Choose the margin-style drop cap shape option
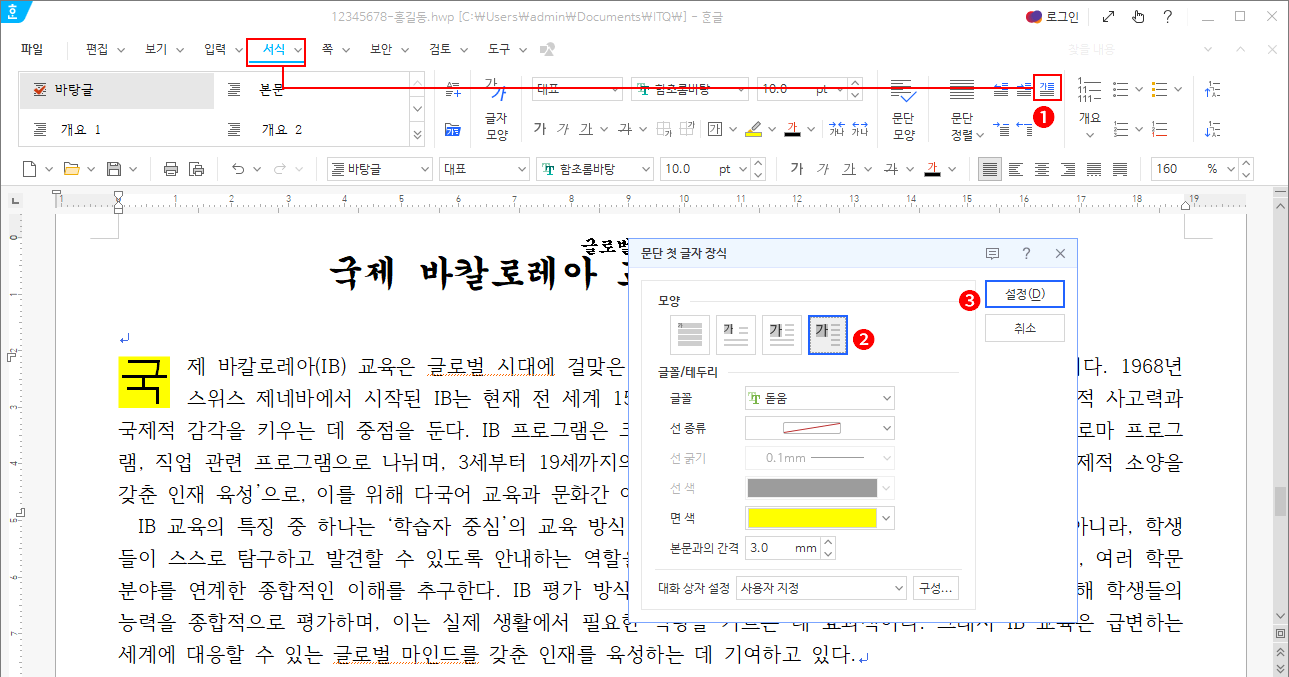The width and height of the screenshot is (1289, 677). coord(827,334)
